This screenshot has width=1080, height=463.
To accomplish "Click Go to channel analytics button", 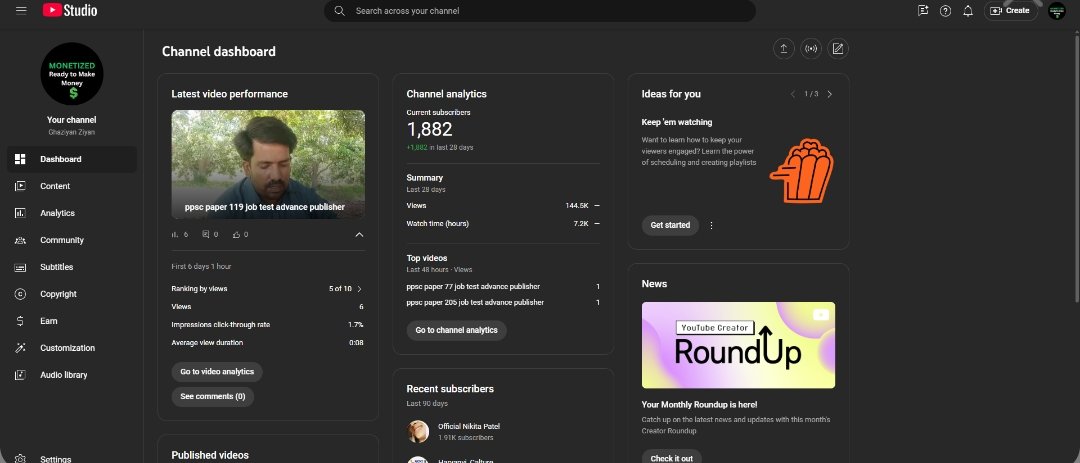I will pyautogui.click(x=457, y=330).
